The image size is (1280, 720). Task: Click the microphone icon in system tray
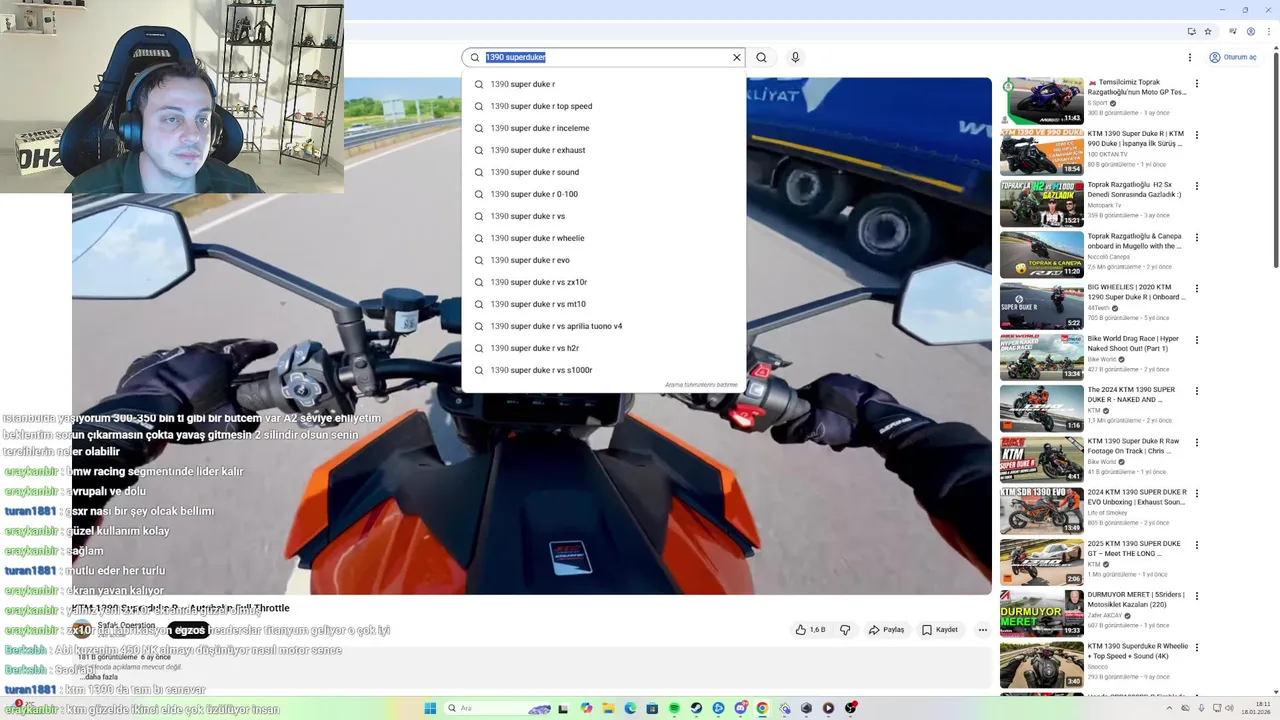point(1201,708)
